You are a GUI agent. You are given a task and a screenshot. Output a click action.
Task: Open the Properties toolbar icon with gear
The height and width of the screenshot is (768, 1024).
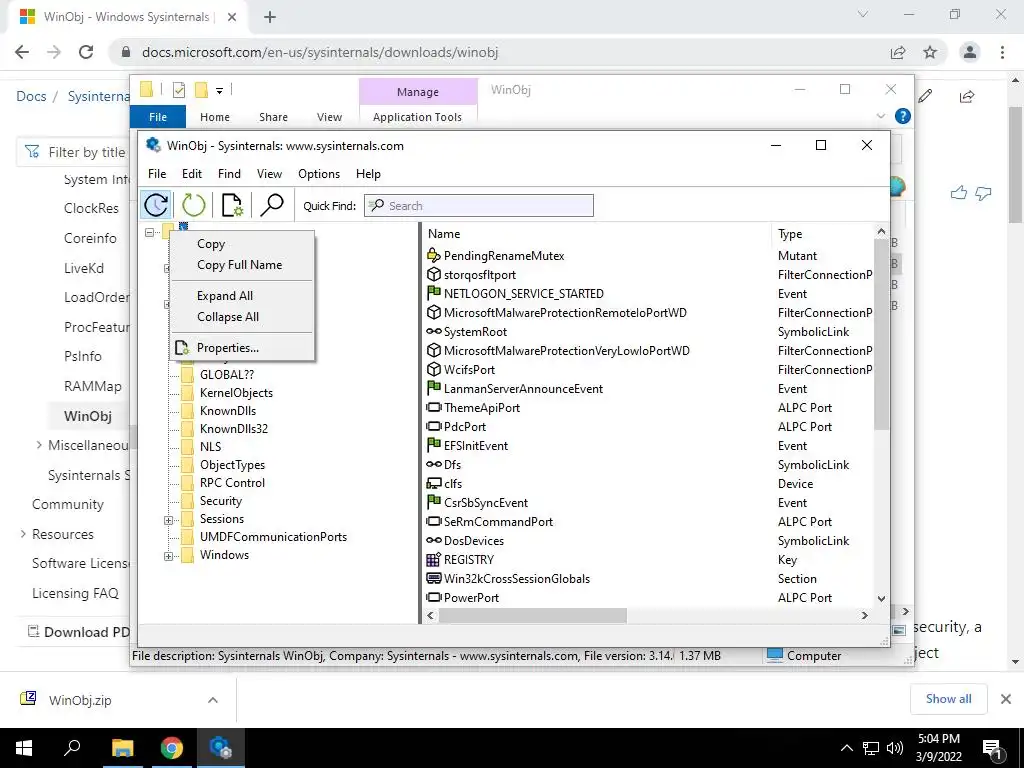pos(232,205)
